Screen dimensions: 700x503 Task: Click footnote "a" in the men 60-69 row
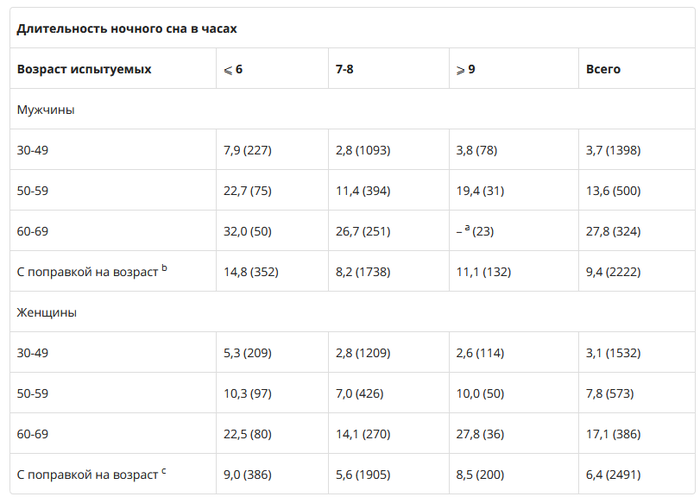468,228
